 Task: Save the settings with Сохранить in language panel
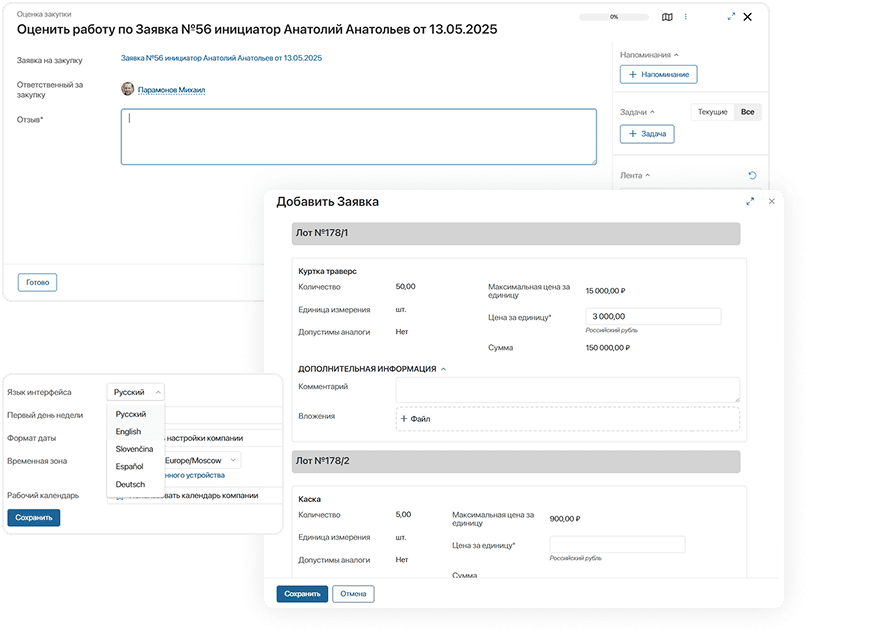tap(34, 518)
